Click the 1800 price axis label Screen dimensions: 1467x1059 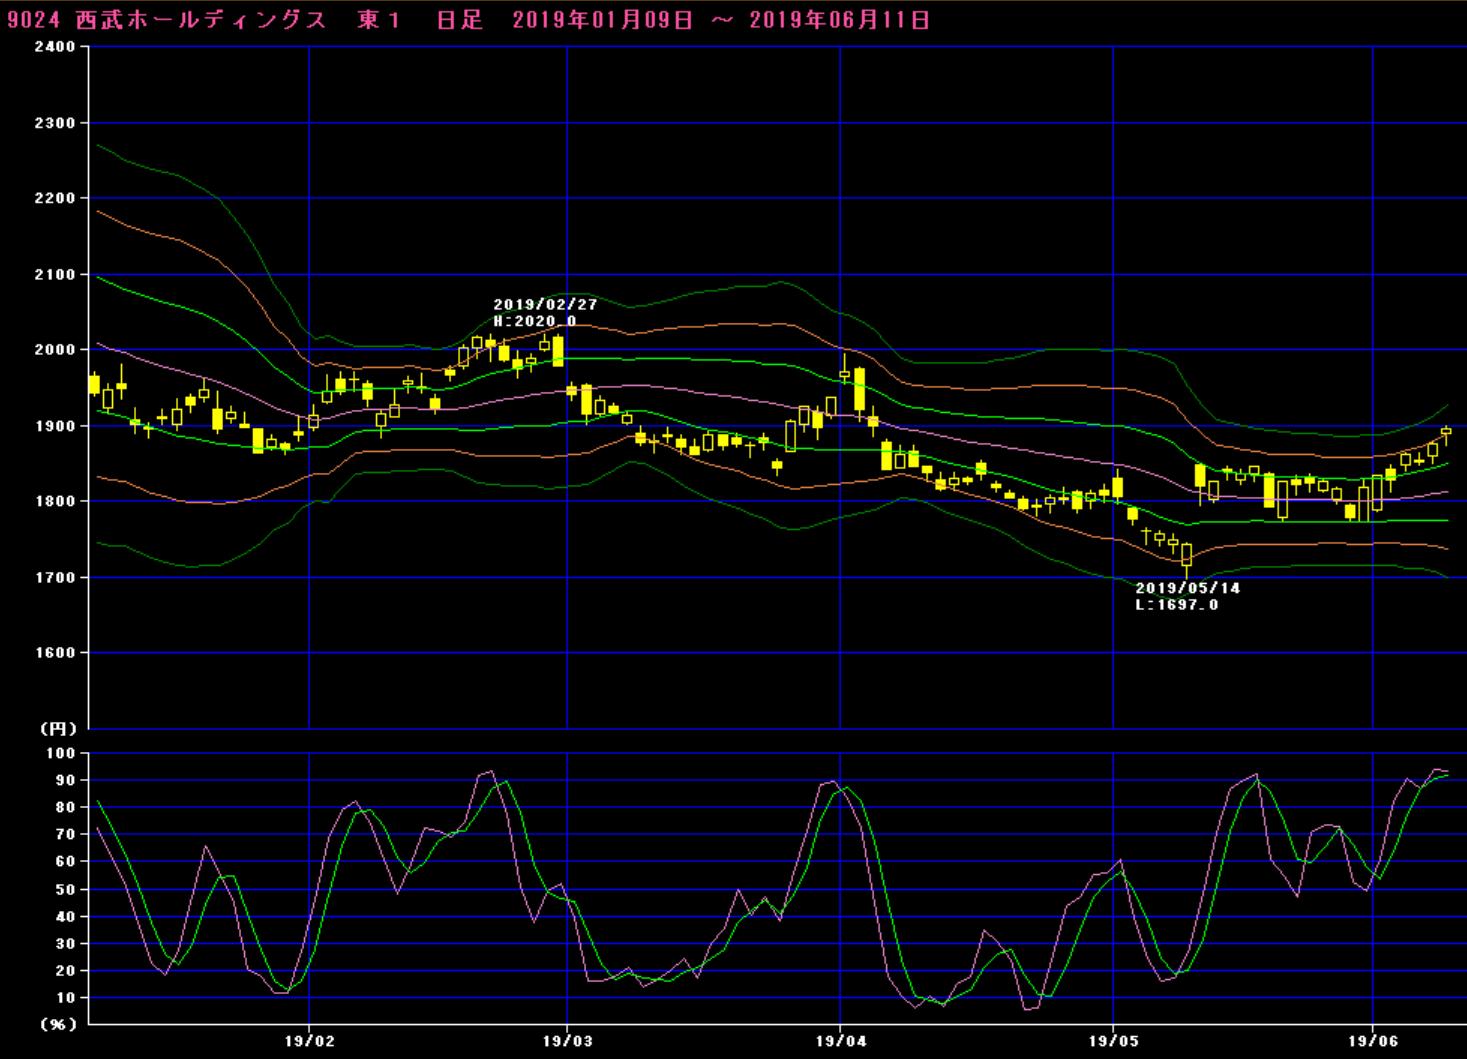[x=56, y=501]
